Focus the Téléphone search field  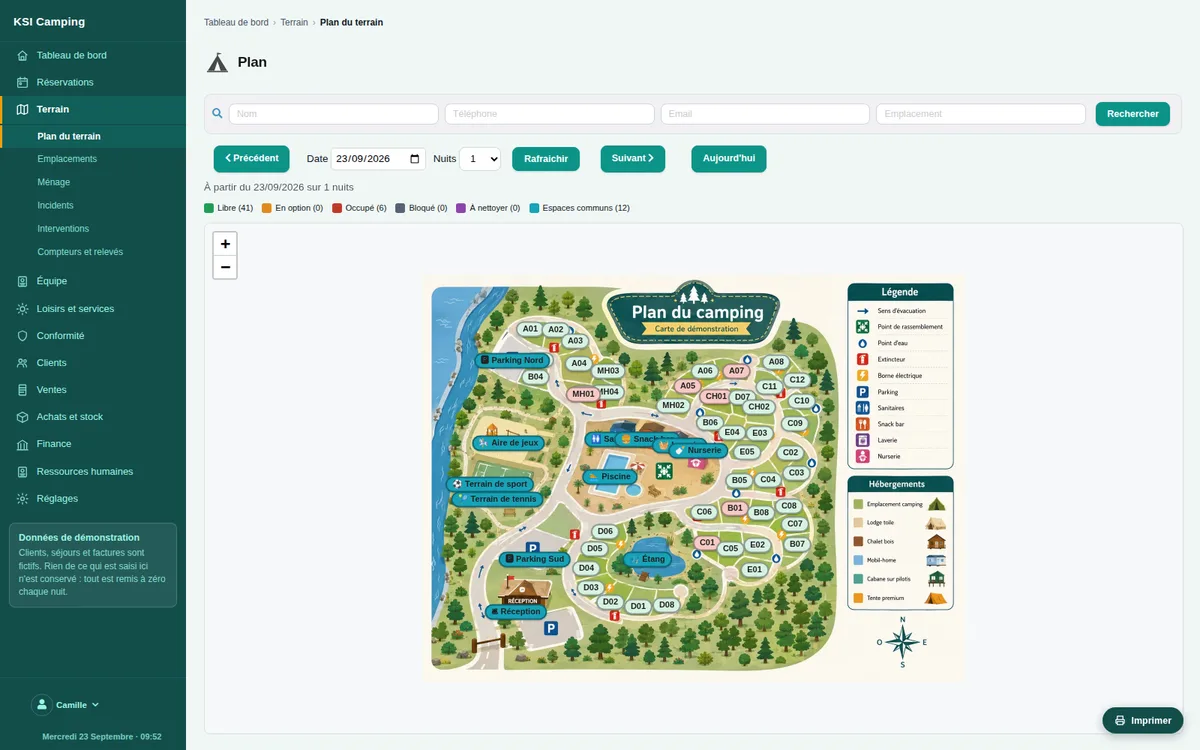tap(550, 114)
